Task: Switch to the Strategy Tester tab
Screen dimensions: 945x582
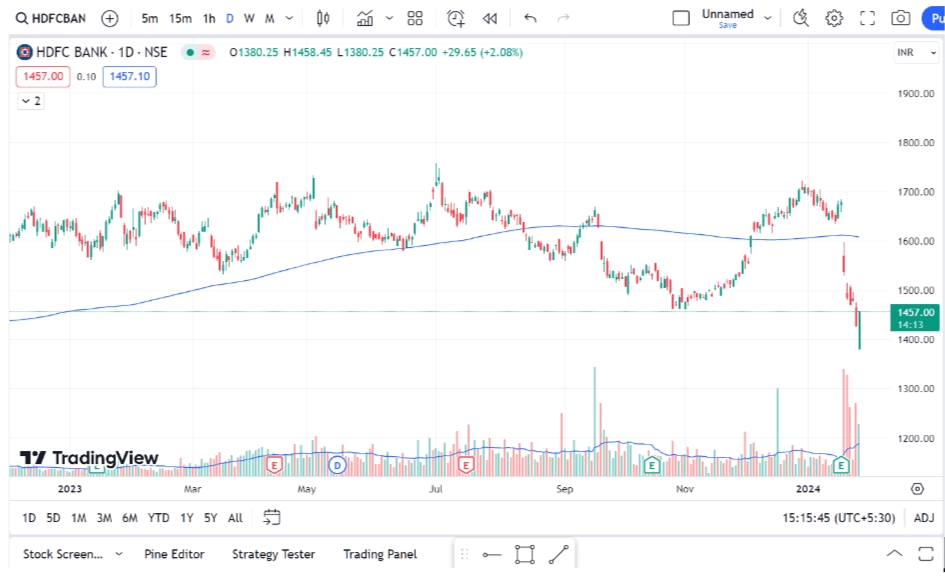Action: [x=273, y=554]
